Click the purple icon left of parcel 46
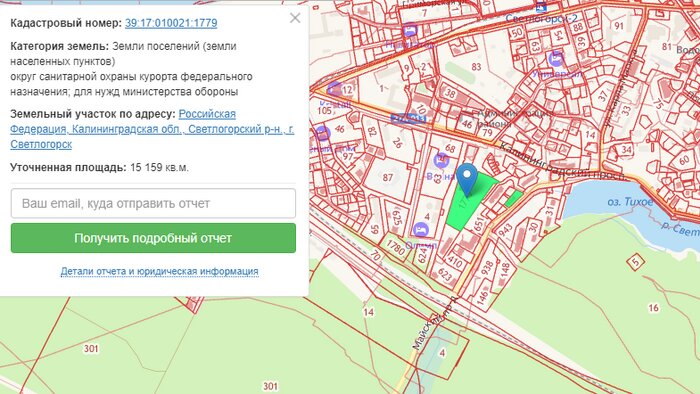Screen dimensions: 700x394 click(x=322, y=133)
